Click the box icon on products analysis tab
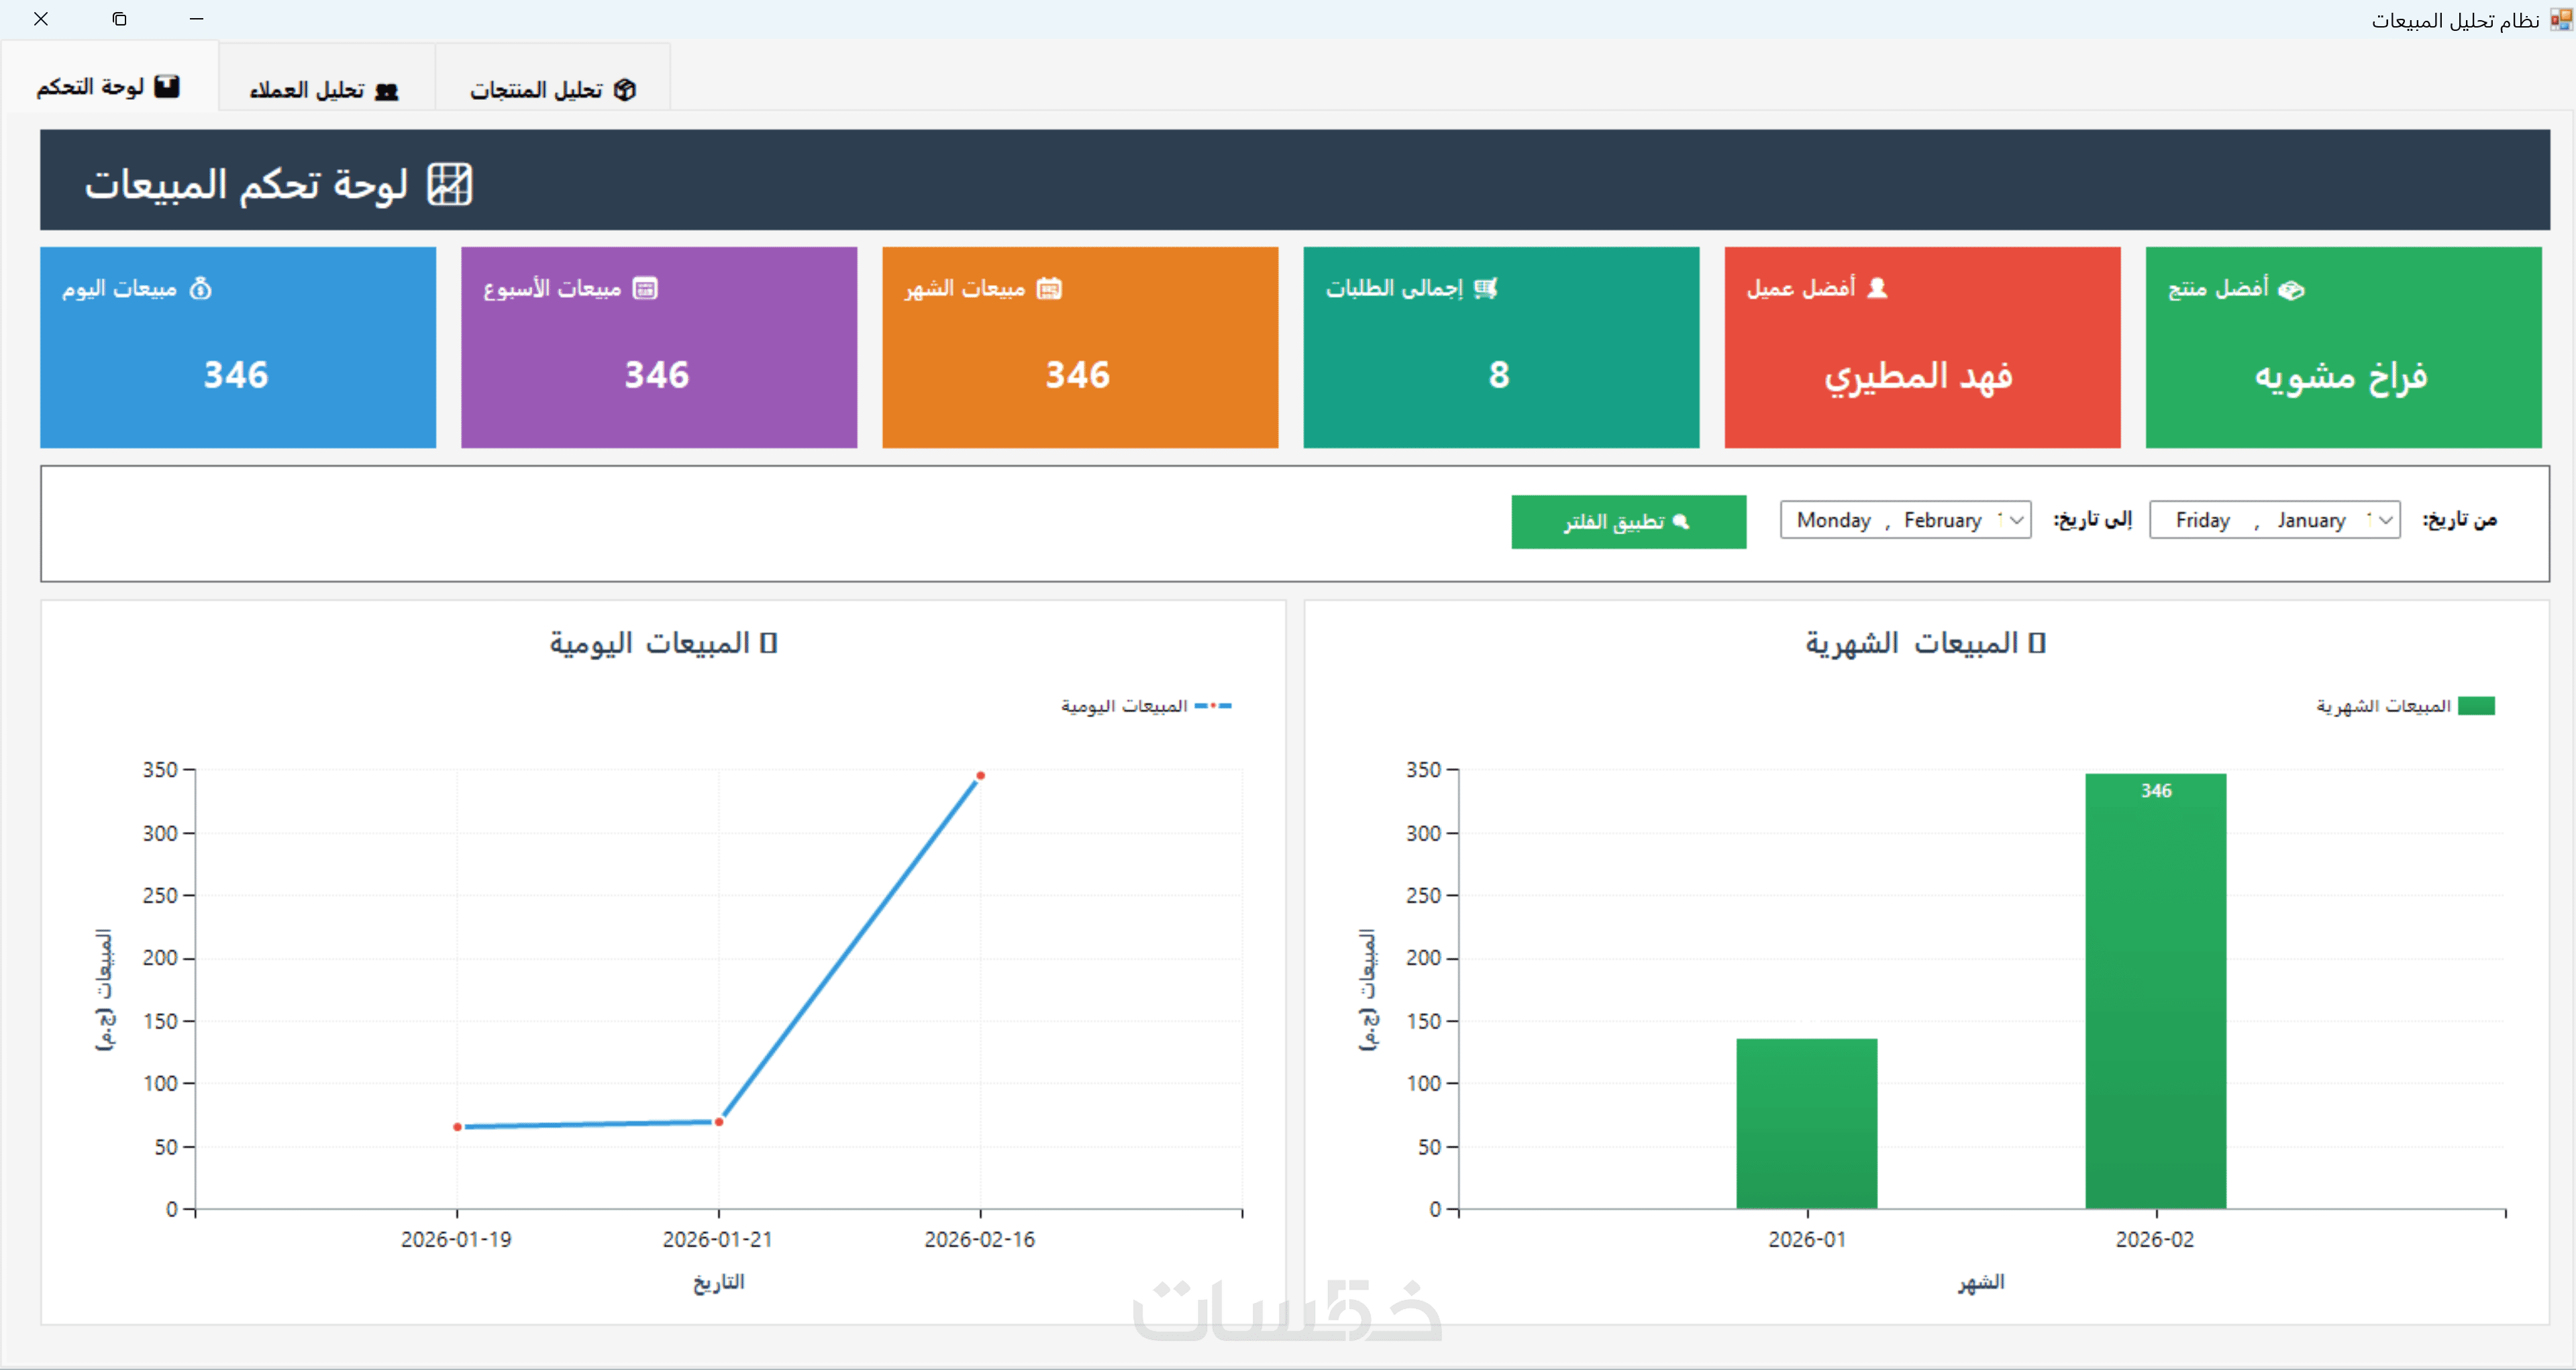Viewport: 2576px width, 1370px height. 625,90
